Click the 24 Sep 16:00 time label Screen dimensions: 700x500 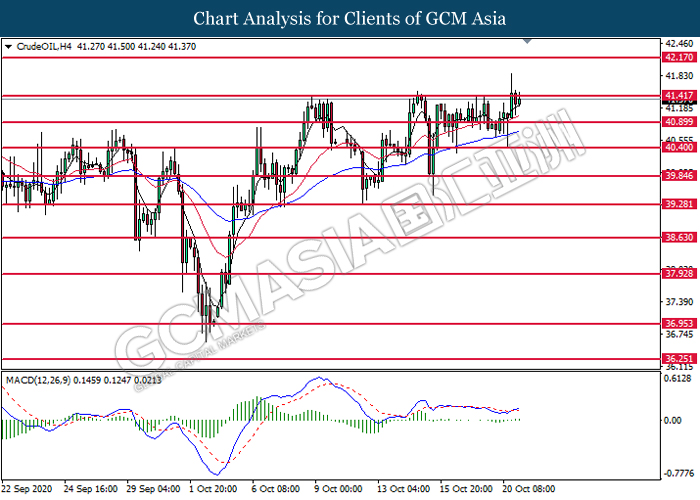(x=91, y=489)
